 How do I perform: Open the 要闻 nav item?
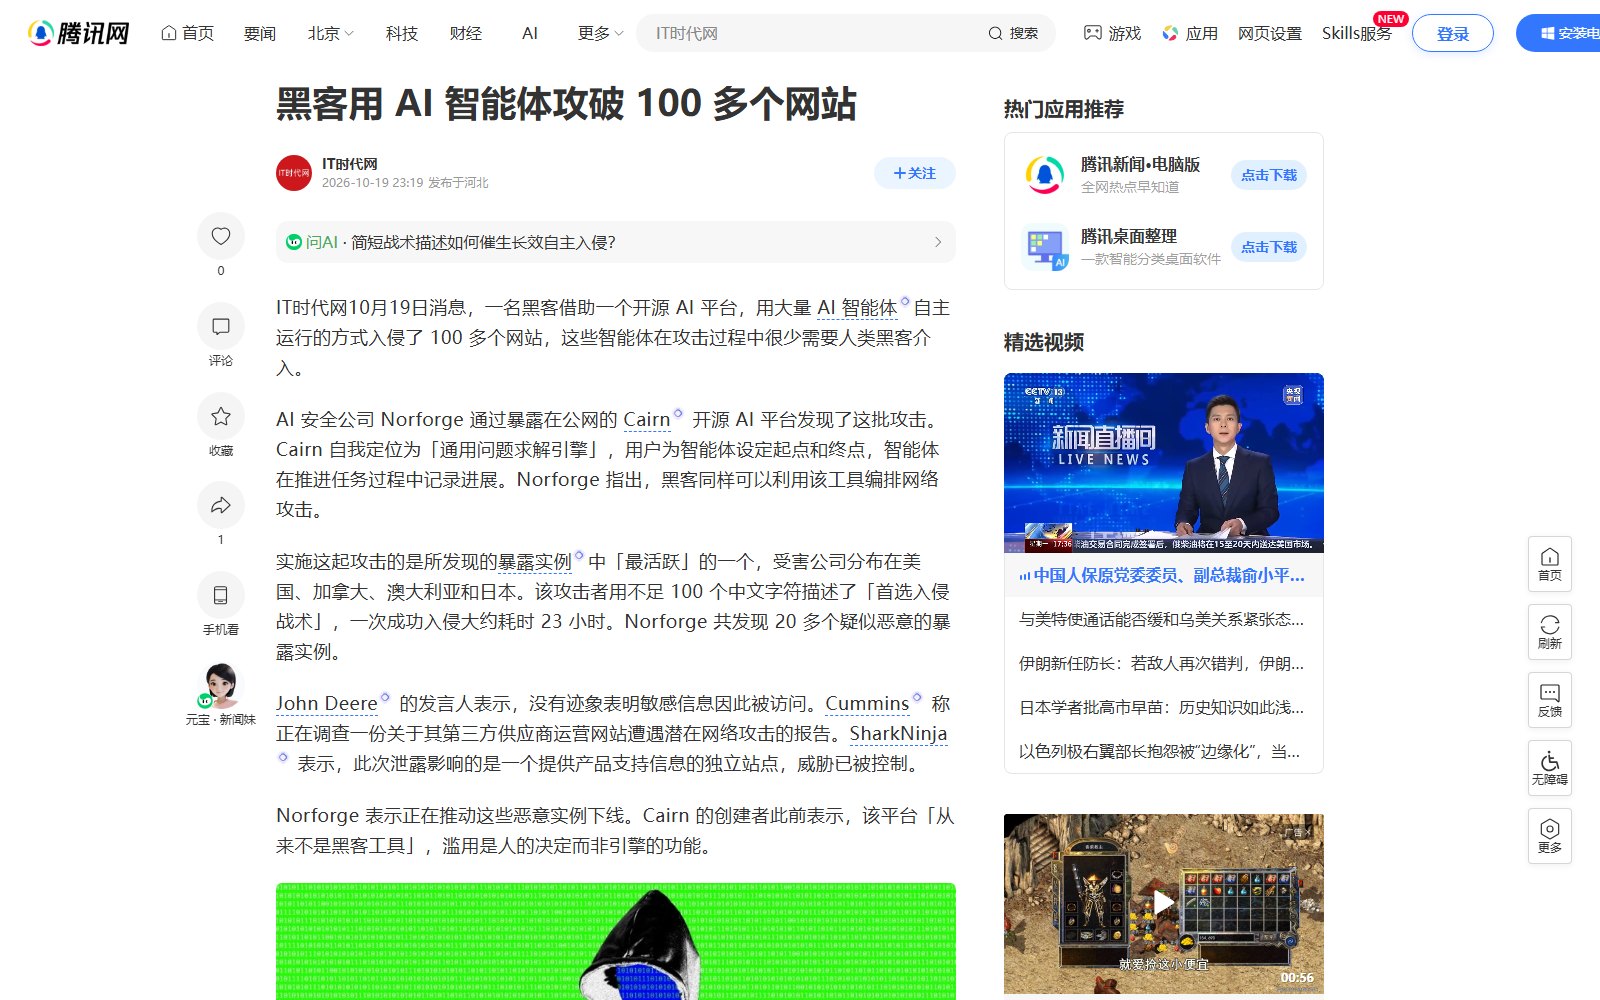pyautogui.click(x=260, y=33)
